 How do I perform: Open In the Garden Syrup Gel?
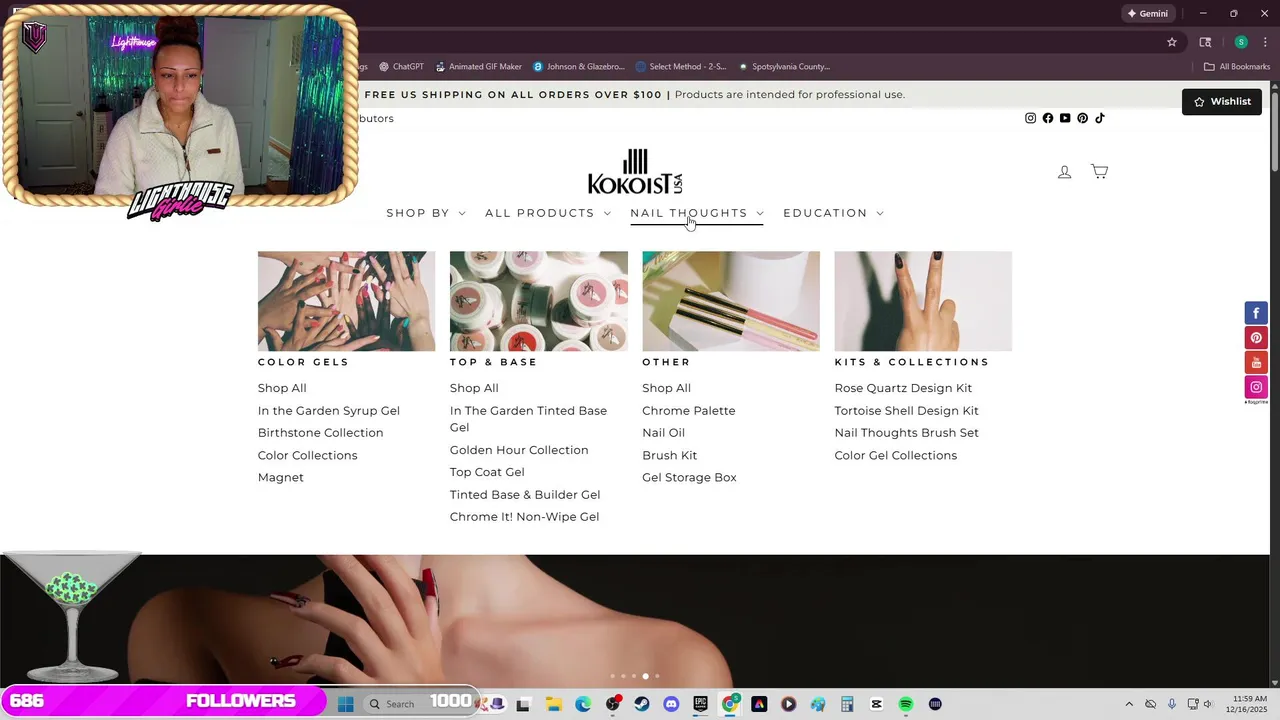tap(329, 411)
